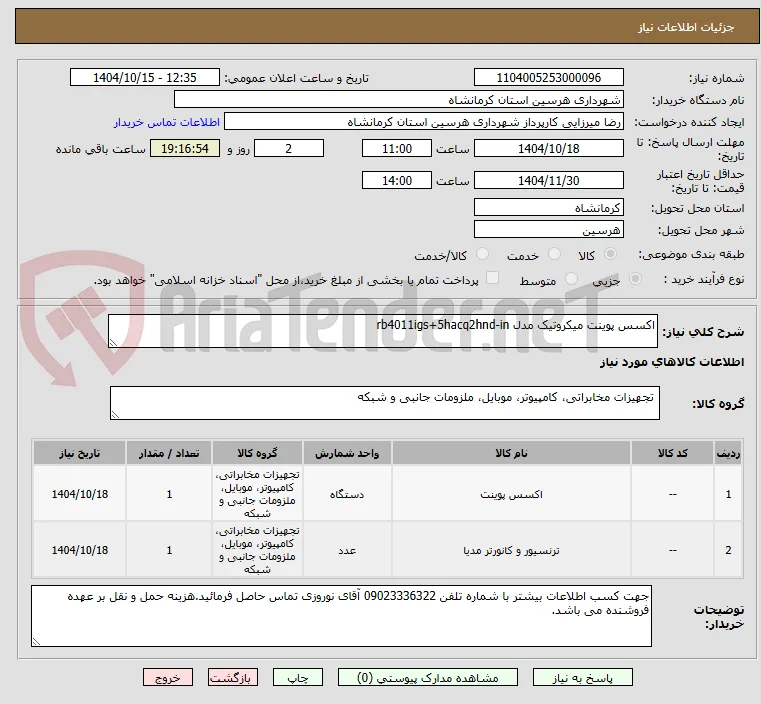Click the date cell in اکسس پوینت row
This screenshot has width=761, height=704.
pos(80,494)
